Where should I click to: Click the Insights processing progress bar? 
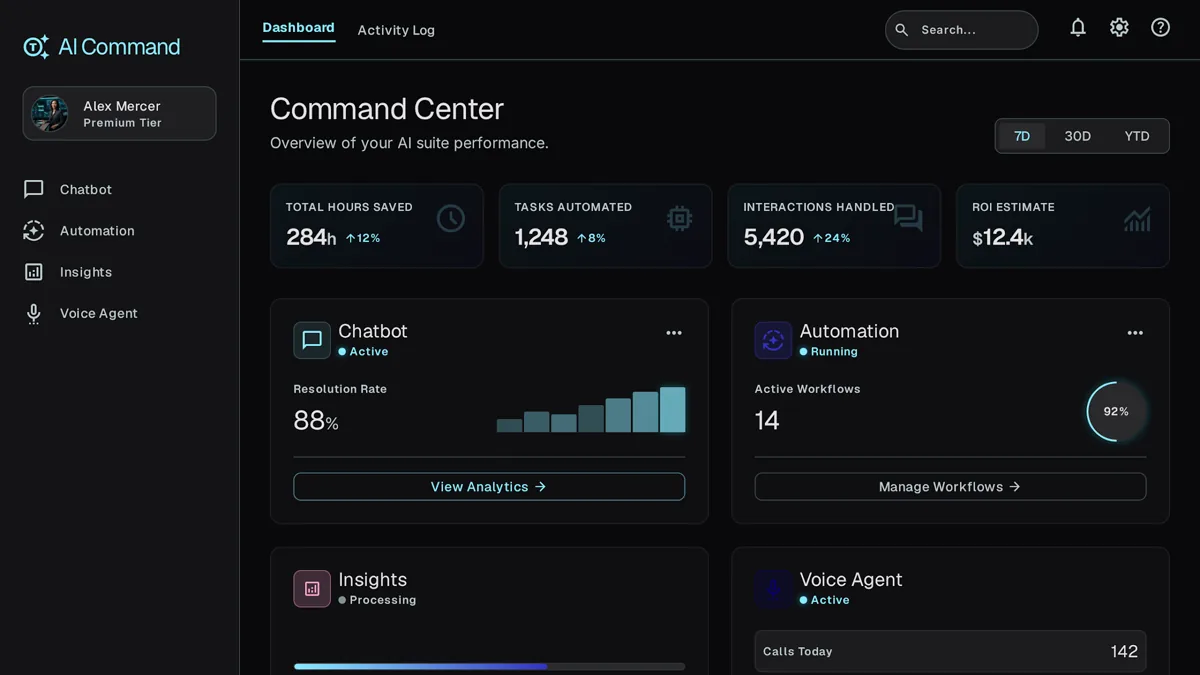click(x=489, y=666)
